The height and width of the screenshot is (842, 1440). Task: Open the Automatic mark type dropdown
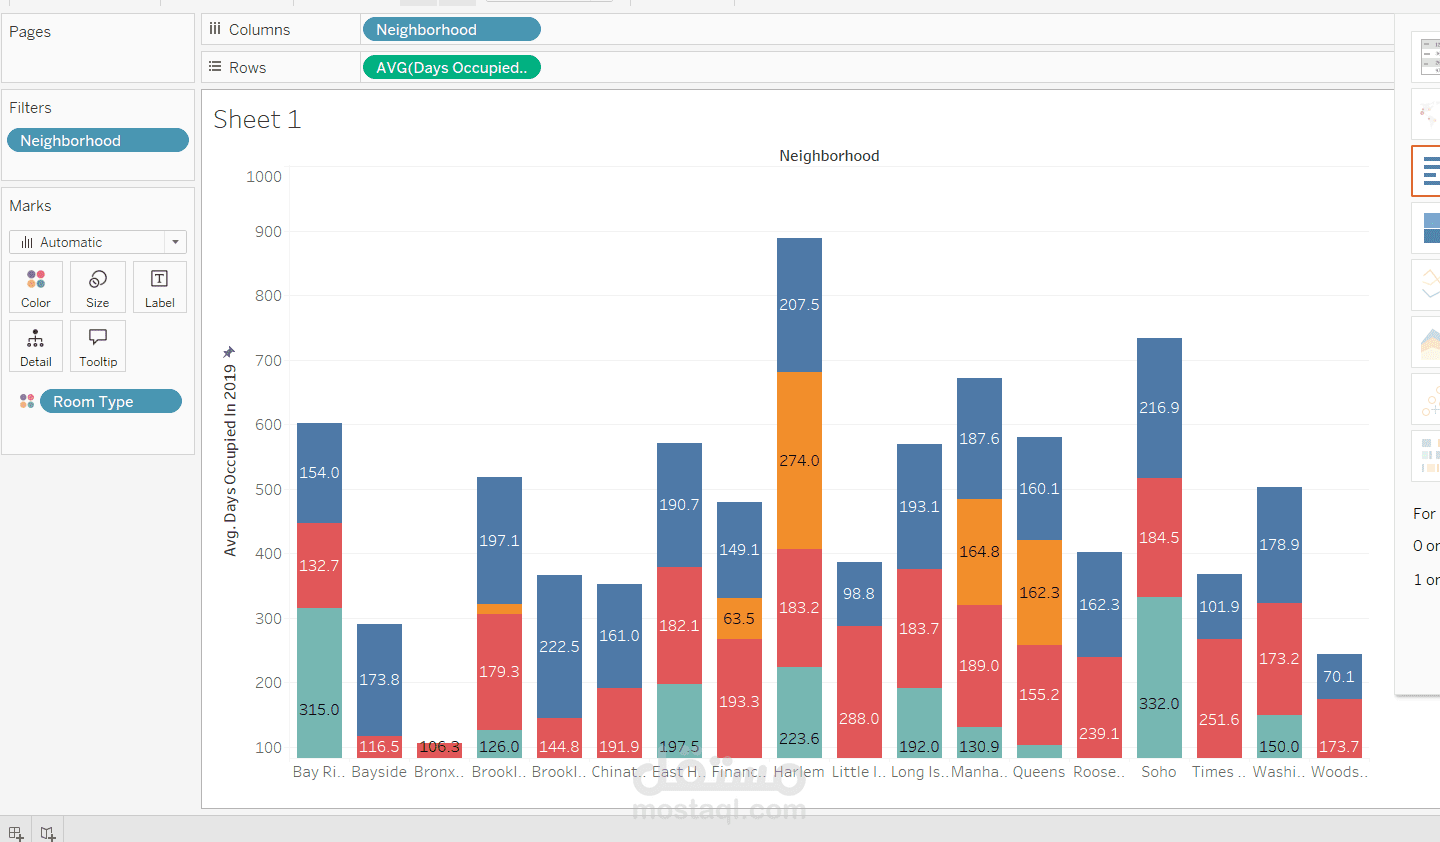point(98,242)
